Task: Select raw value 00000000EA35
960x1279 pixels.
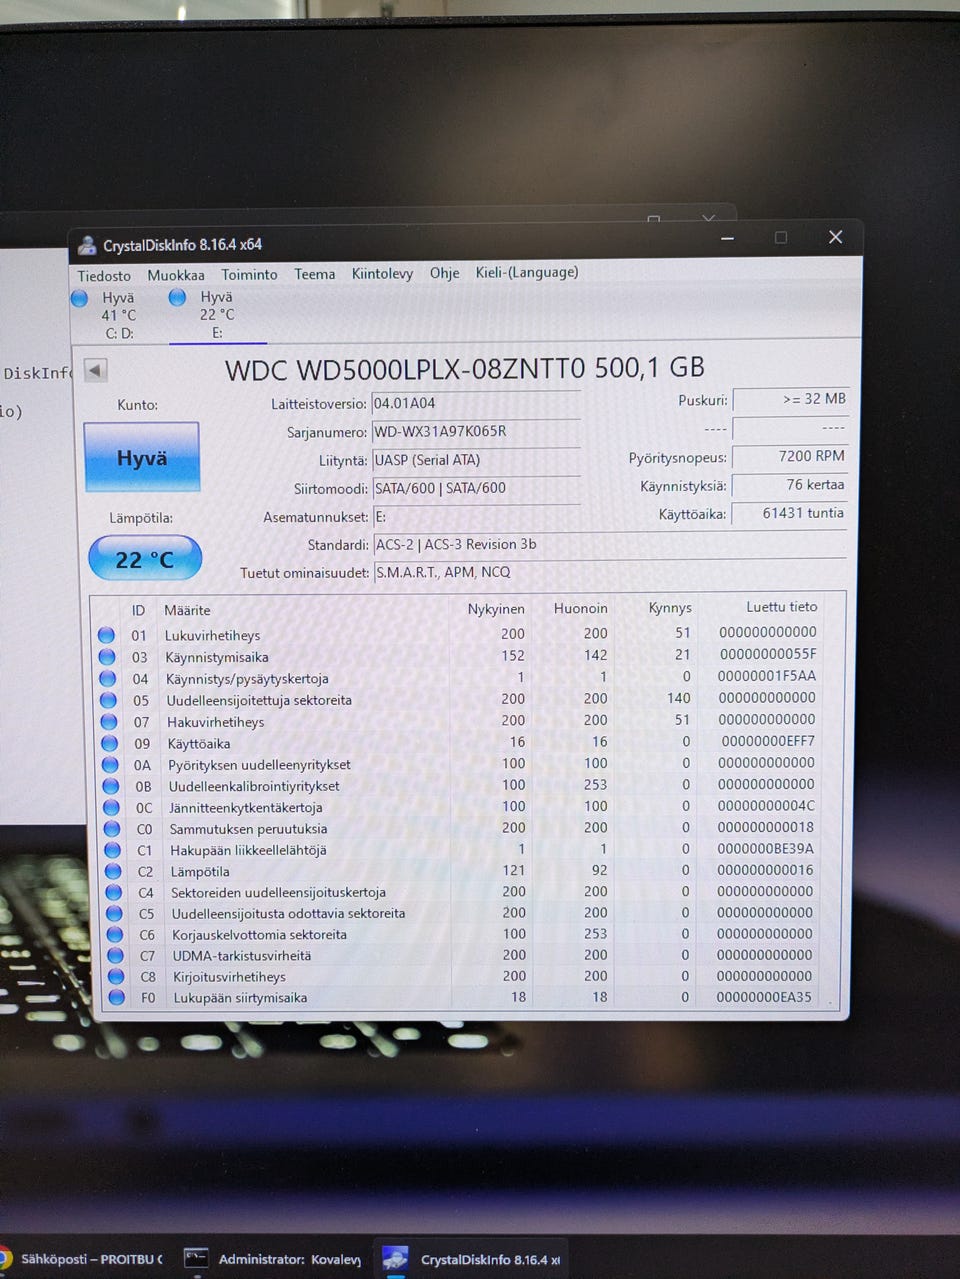Action: pos(764,996)
